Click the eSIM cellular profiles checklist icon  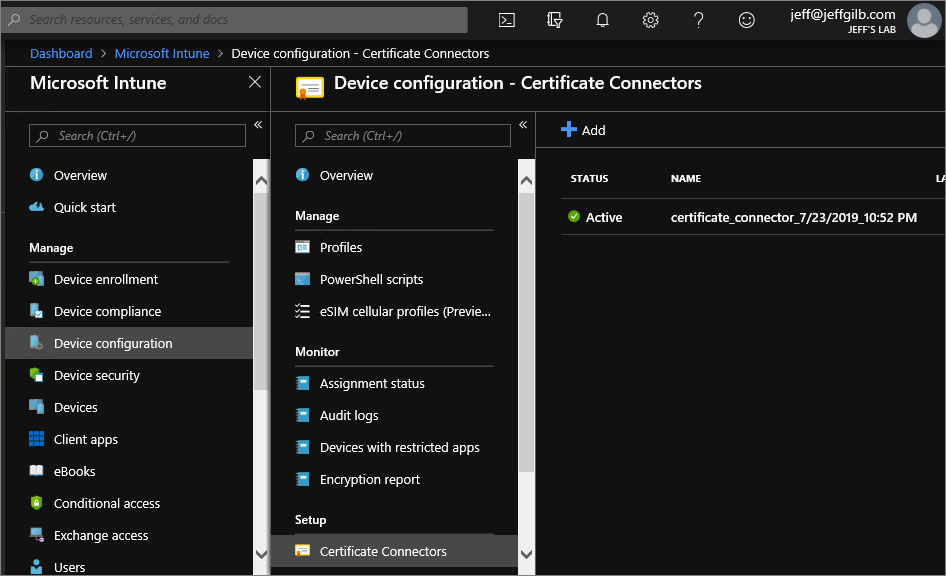point(302,311)
